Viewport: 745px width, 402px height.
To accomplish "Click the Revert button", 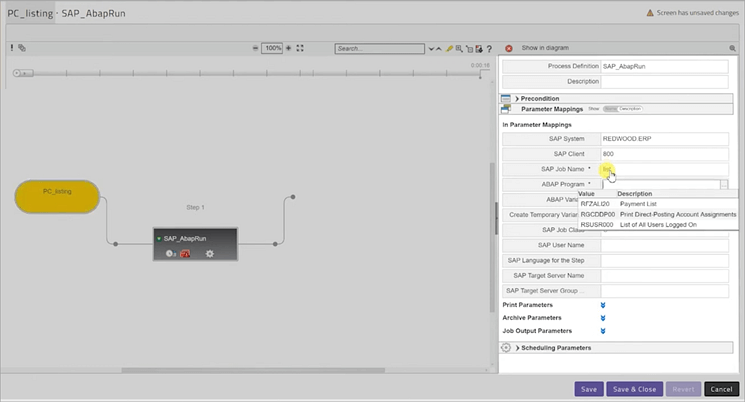I will [683, 389].
